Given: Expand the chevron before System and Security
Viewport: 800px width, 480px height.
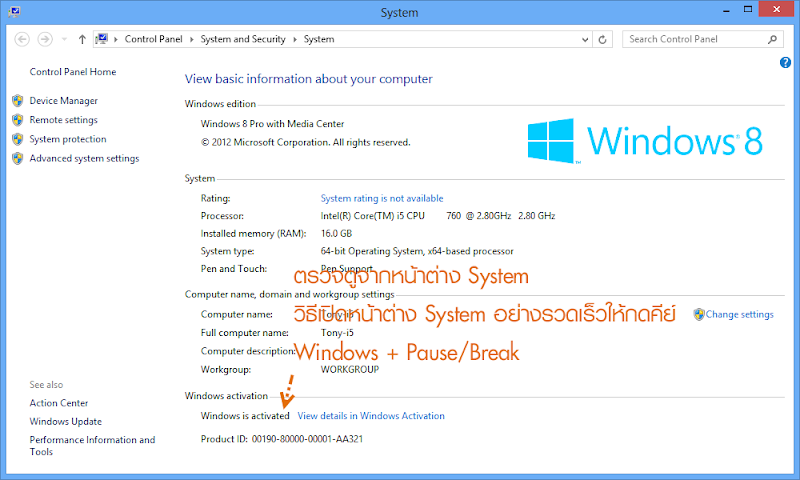Looking at the screenshot, I should tap(191, 39).
